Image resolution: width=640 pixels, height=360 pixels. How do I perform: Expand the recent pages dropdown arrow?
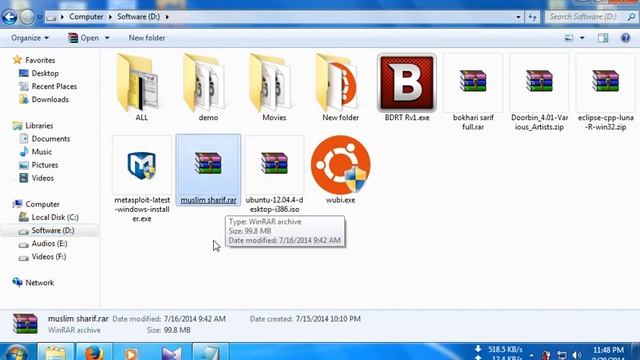[x=40, y=17]
